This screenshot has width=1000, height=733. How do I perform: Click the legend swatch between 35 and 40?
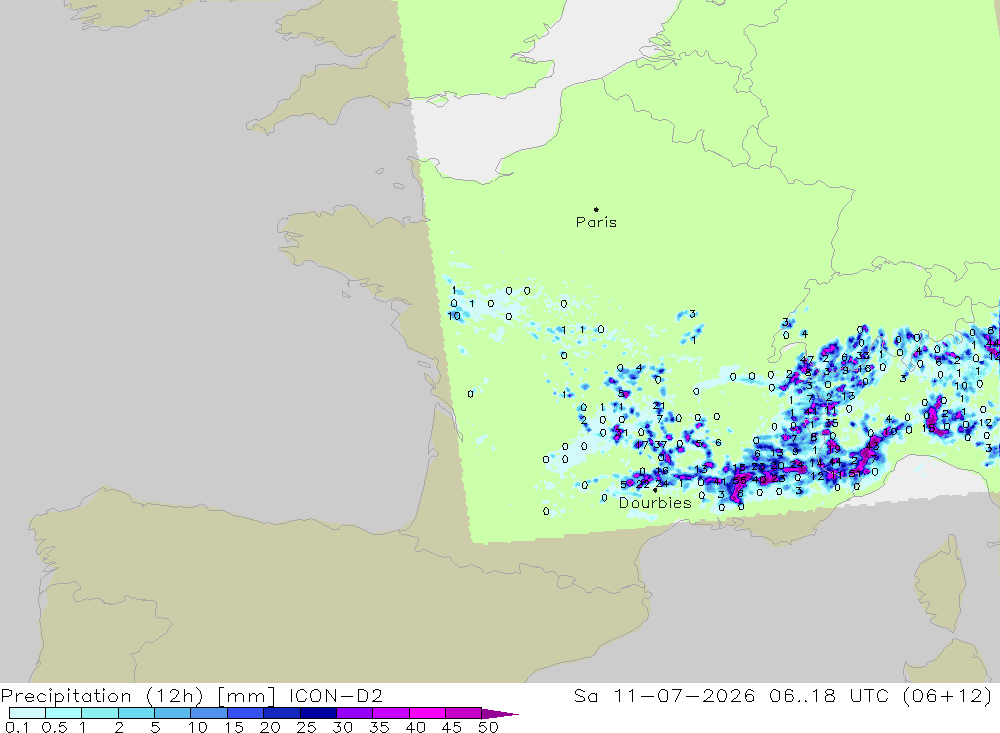click(390, 713)
